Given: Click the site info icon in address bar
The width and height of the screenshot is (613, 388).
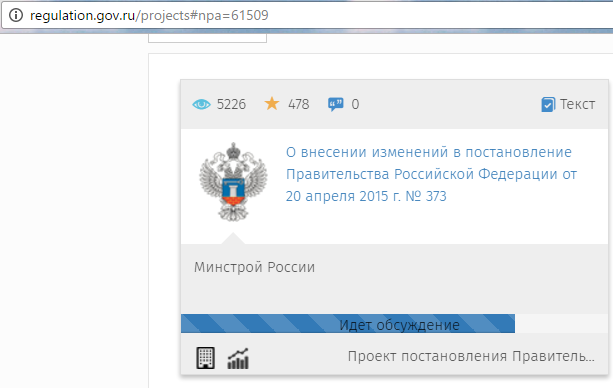Looking at the screenshot, I should 16,15.
